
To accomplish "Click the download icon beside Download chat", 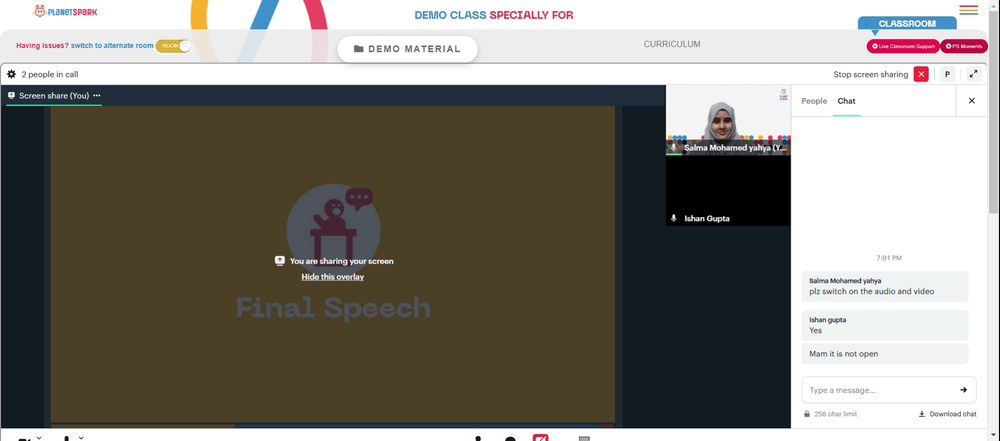I will point(922,414).
